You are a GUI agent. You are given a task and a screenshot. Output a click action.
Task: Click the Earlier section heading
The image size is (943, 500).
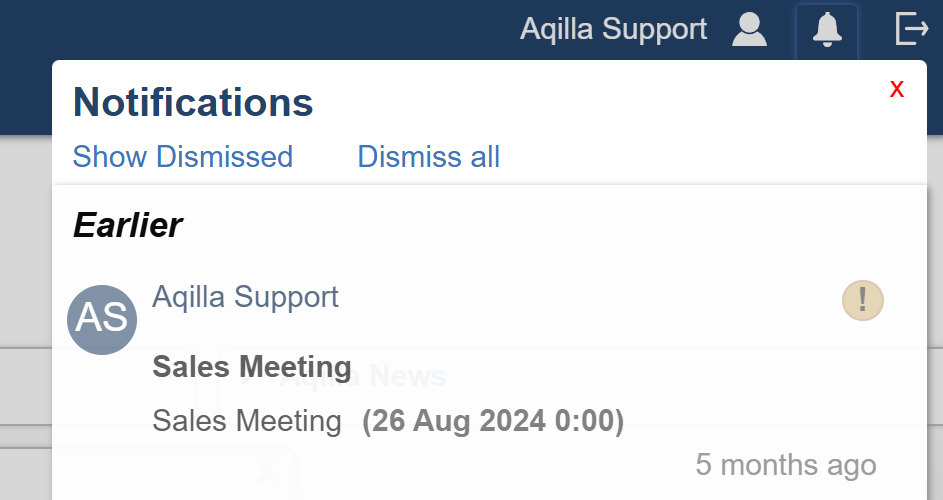[127, 226]
